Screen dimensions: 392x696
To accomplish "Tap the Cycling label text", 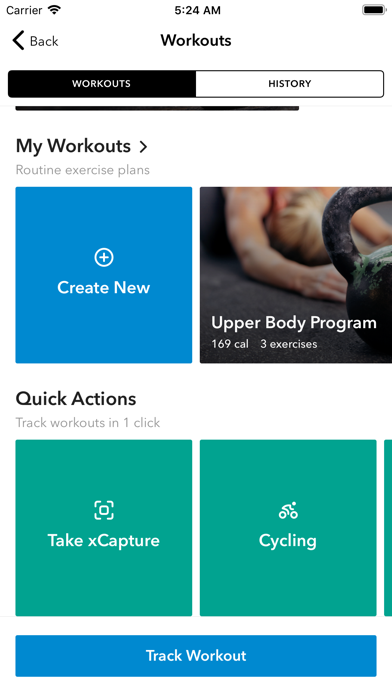I will coord(288,541).
